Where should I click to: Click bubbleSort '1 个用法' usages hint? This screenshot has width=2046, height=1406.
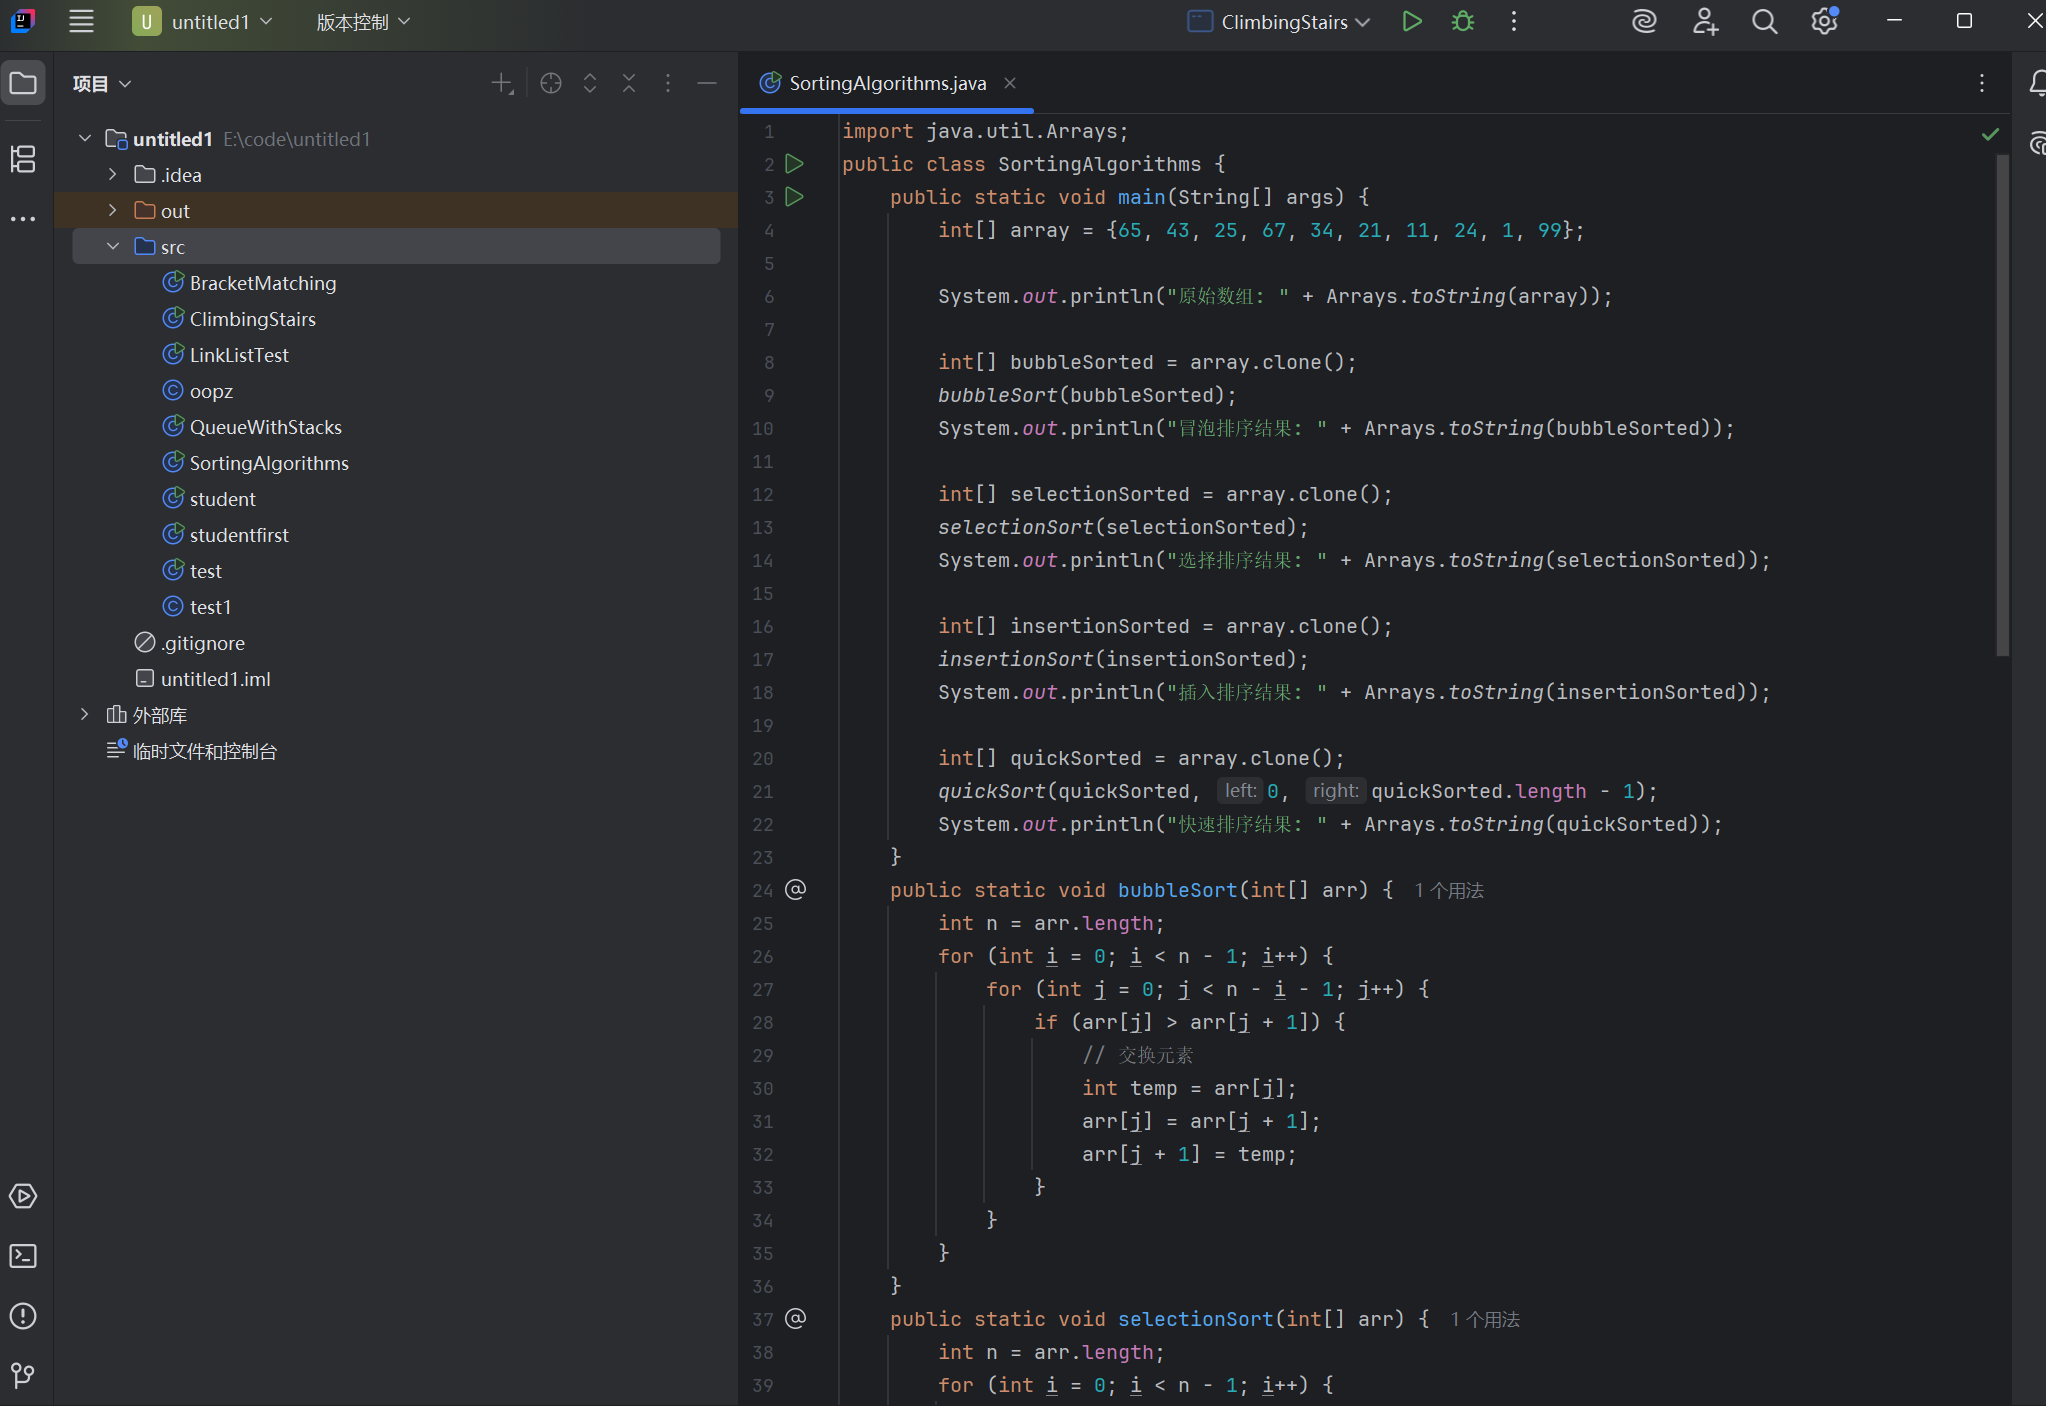click(1449, 890)
